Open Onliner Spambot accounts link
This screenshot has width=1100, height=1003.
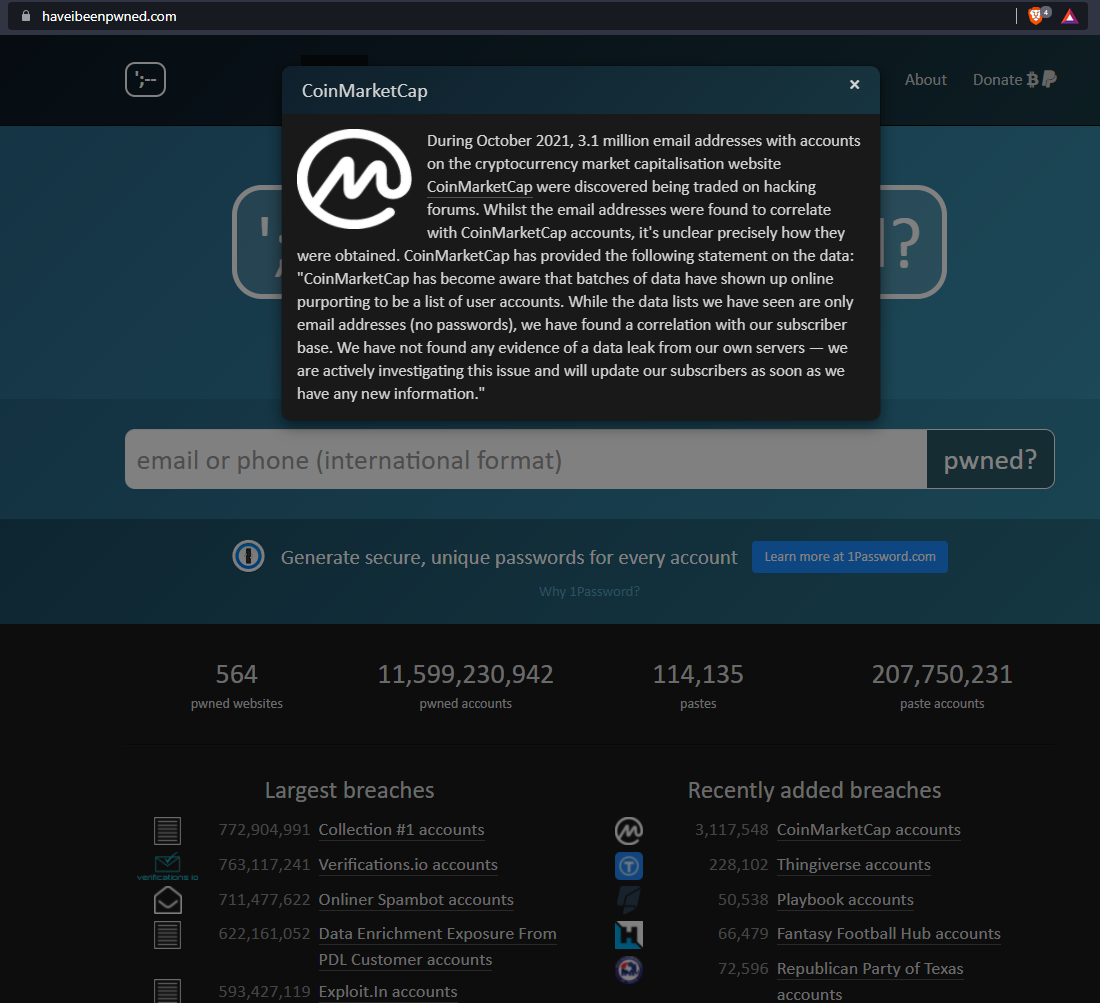416,900
